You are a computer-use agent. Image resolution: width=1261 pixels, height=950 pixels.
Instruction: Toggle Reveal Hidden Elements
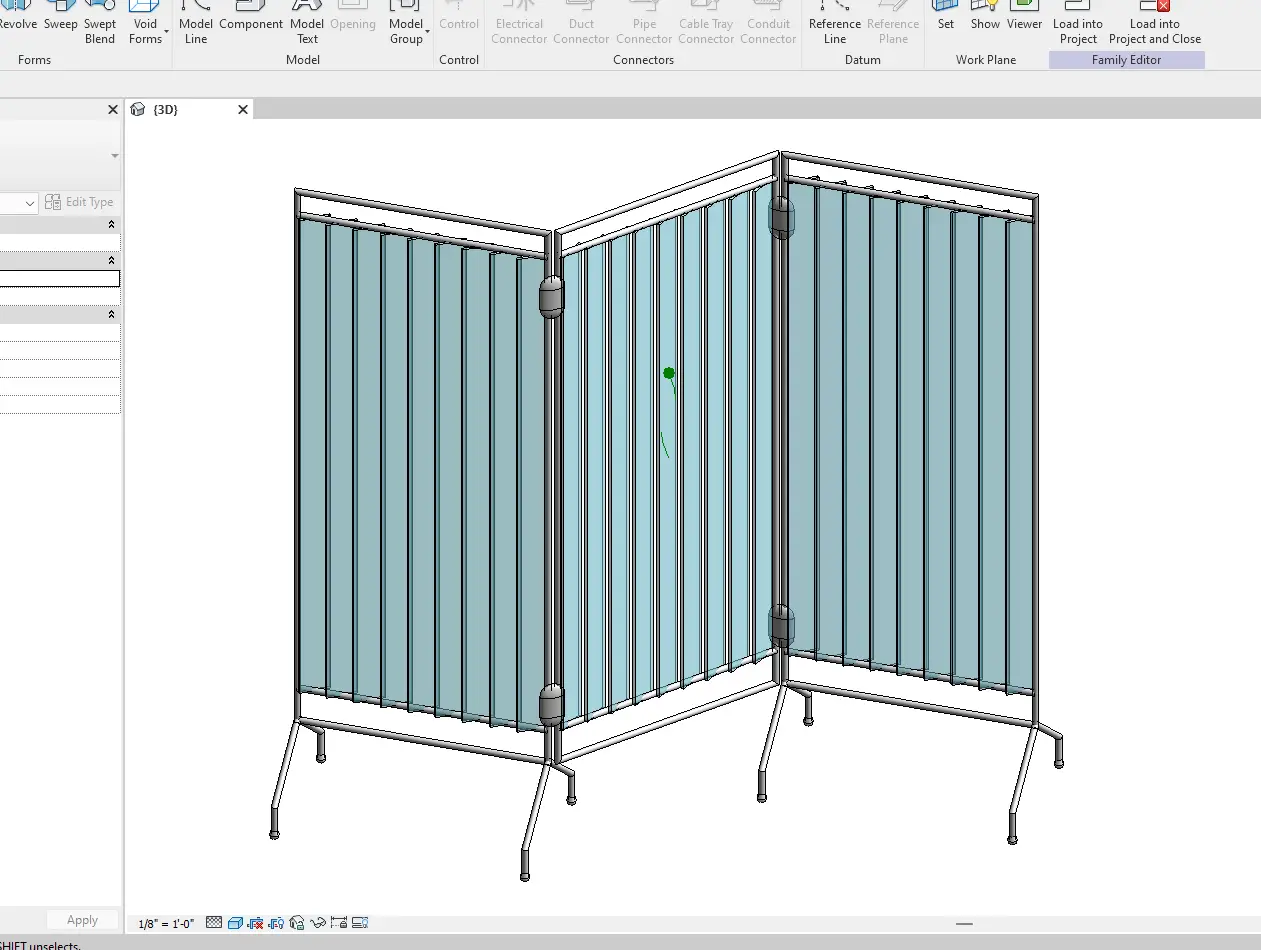click(277, 922)
